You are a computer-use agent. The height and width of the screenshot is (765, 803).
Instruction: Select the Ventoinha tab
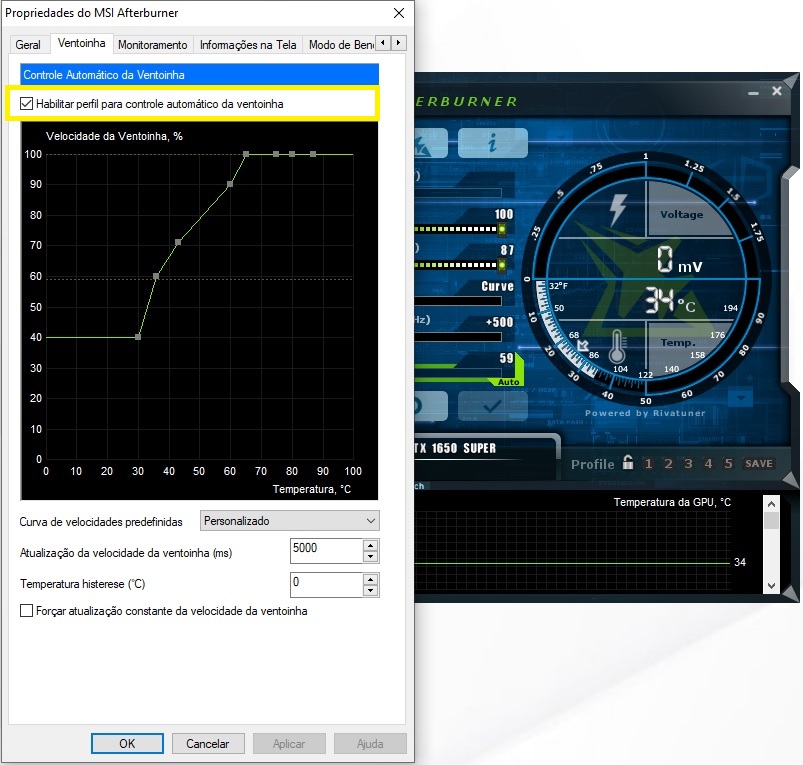click(81, 43)
